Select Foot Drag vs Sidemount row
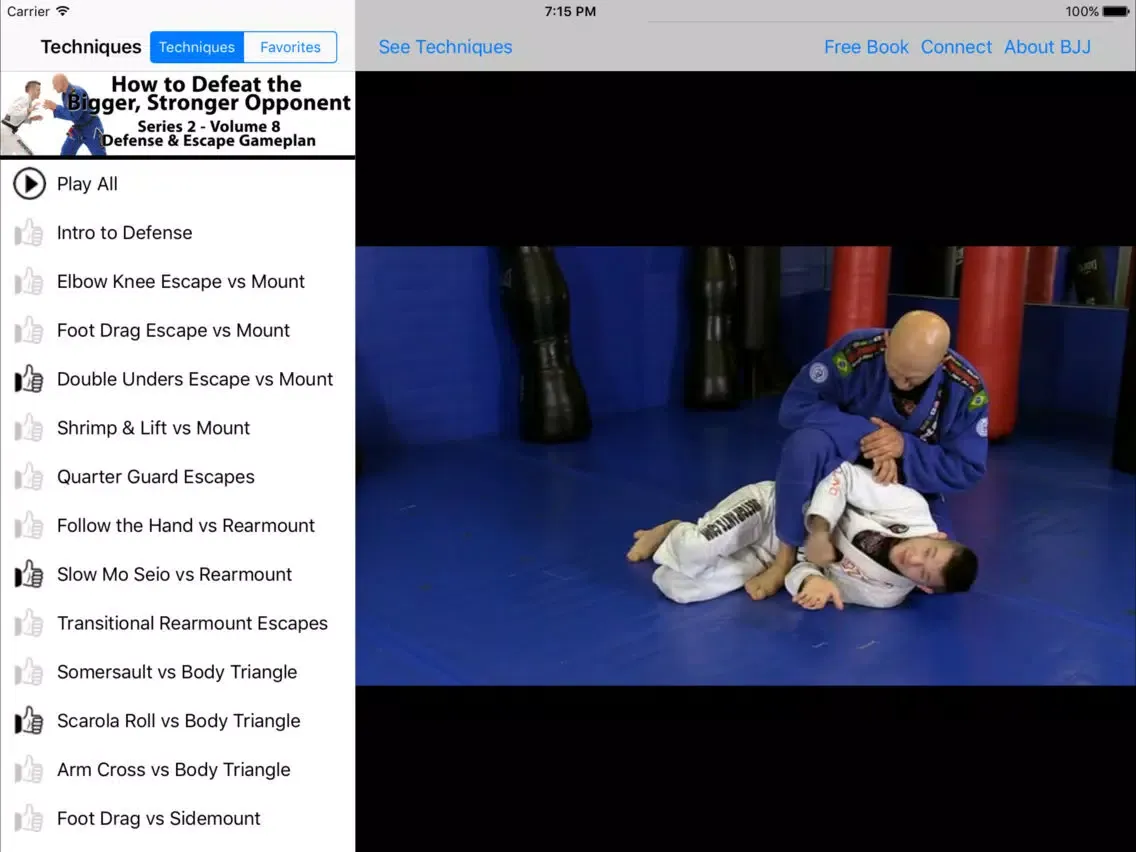Viewport: 1136px width, 852px height. click(x=178, y=819)
